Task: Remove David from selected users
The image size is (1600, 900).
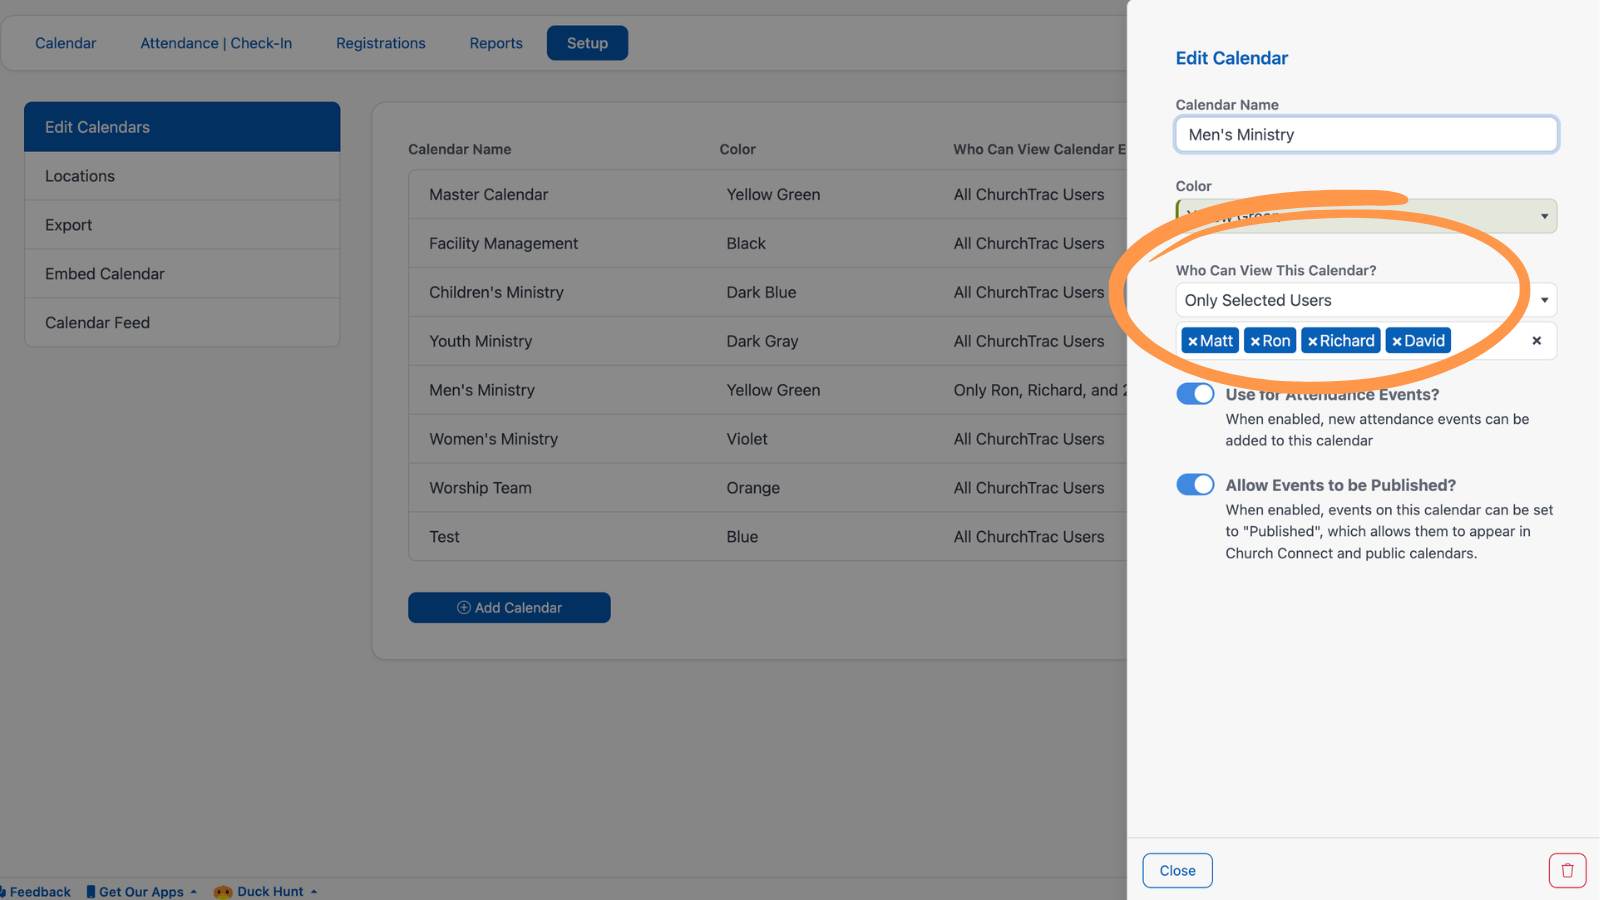Action: point(1397,341)
